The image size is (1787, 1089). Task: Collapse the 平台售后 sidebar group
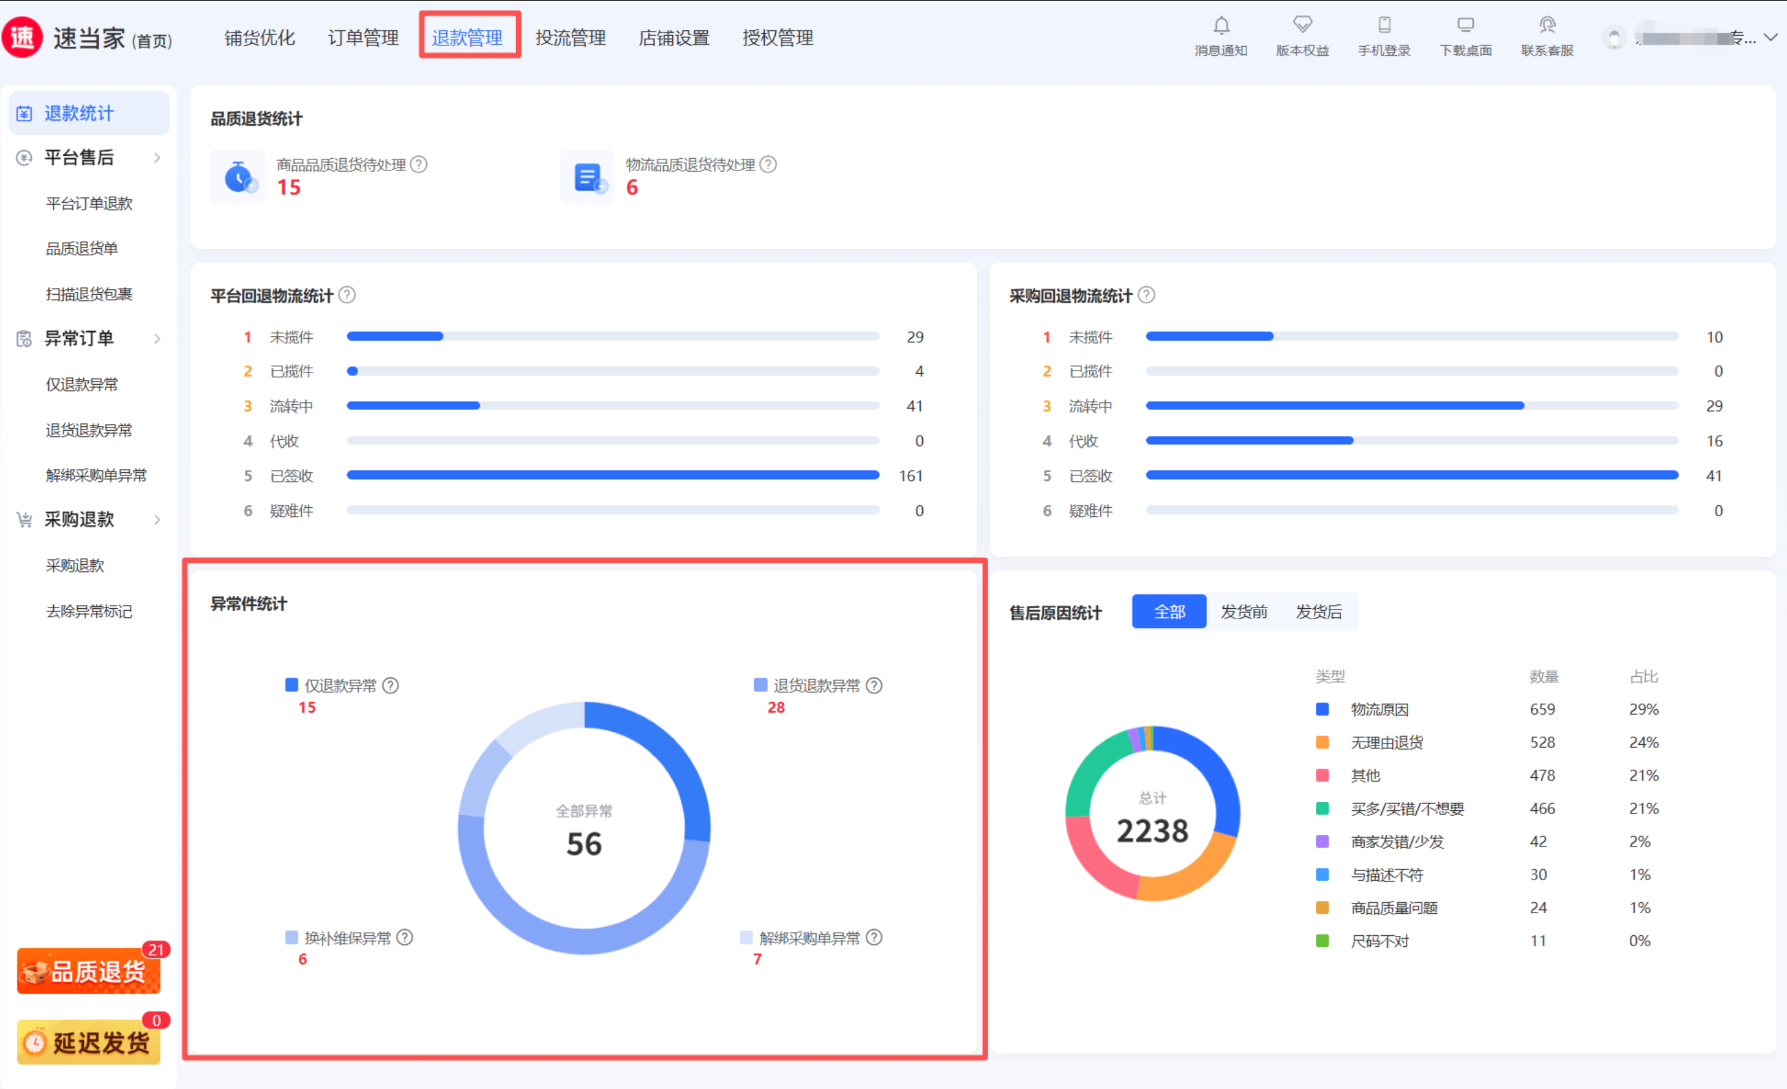(157, 158)
